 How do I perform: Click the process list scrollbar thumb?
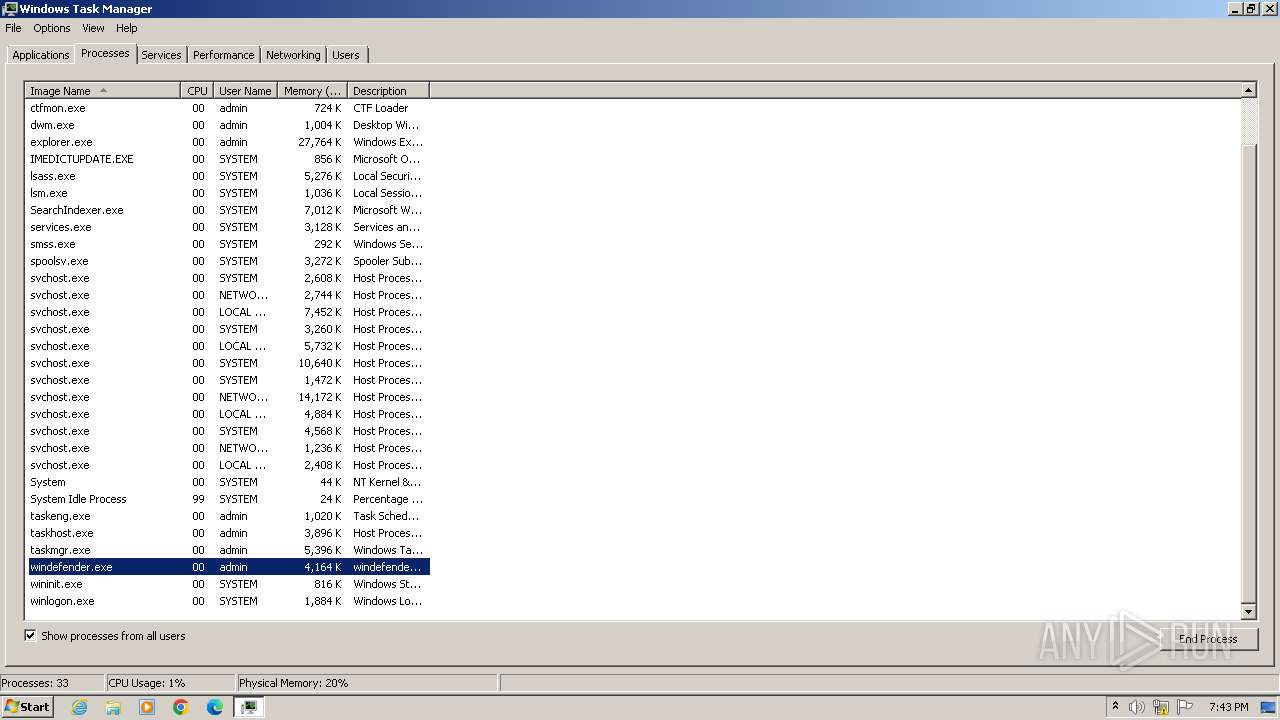tap(1248, 373)
